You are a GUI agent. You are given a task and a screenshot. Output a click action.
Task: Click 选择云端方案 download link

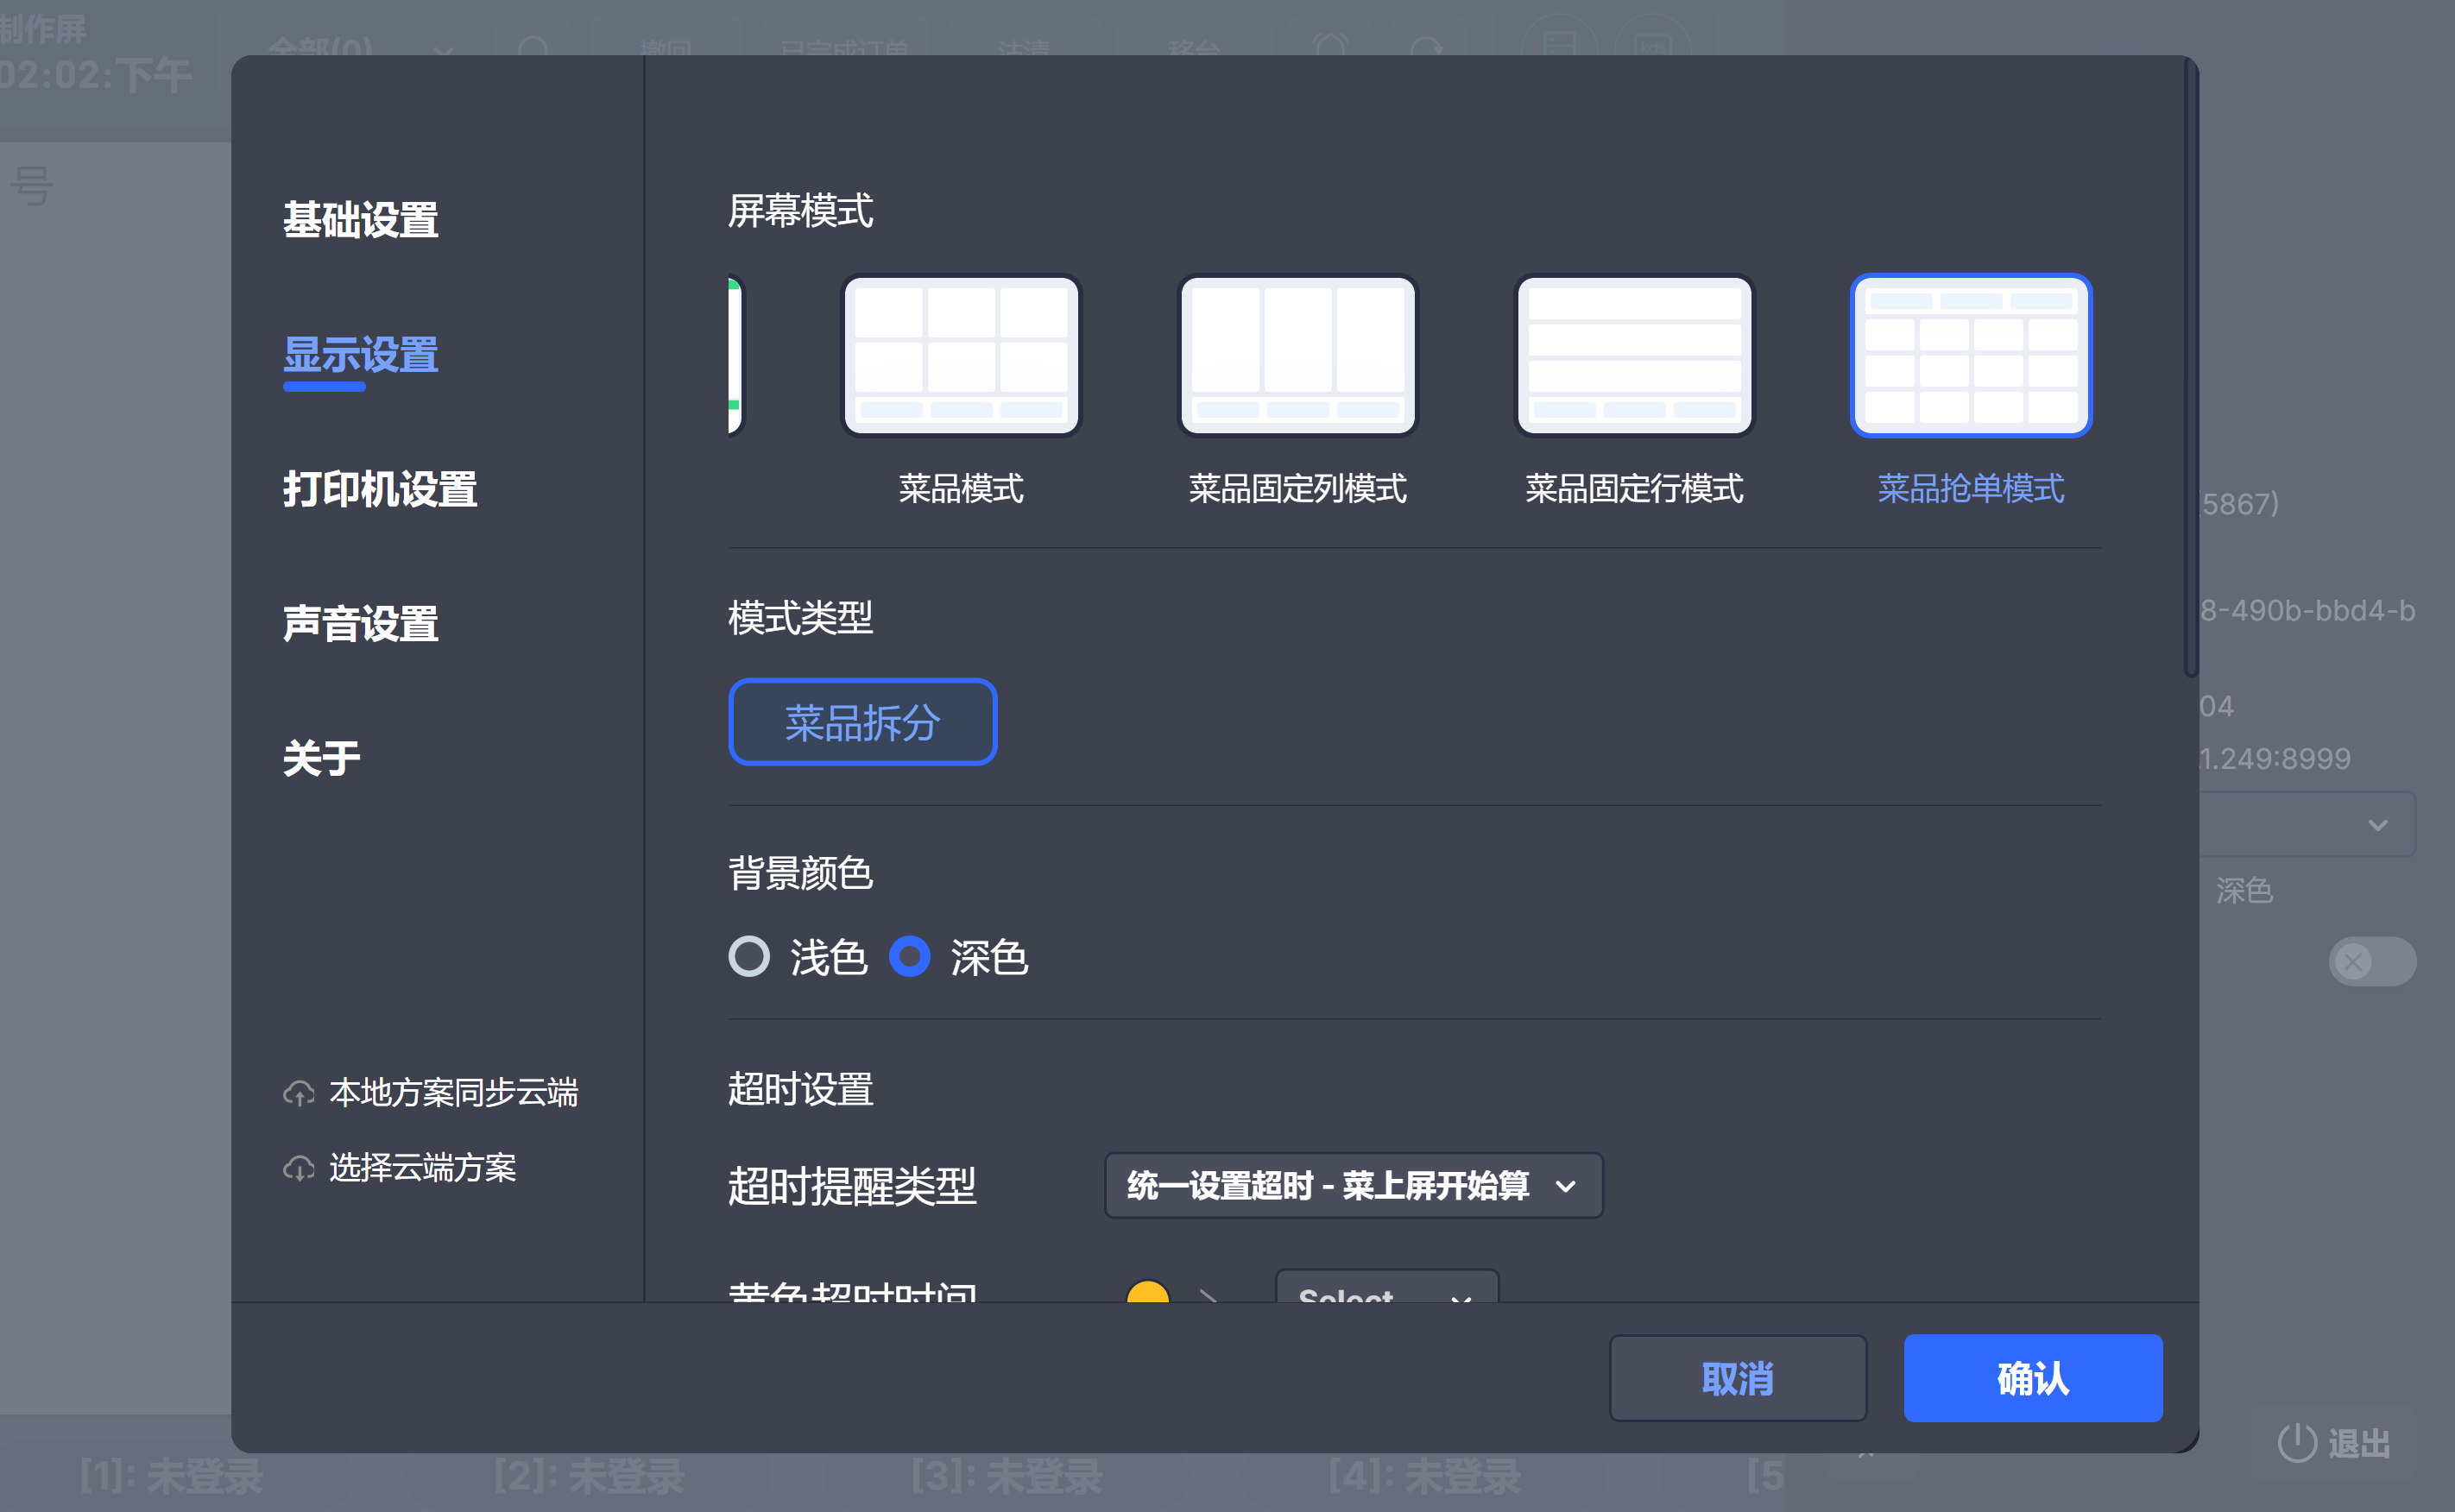400,1168
